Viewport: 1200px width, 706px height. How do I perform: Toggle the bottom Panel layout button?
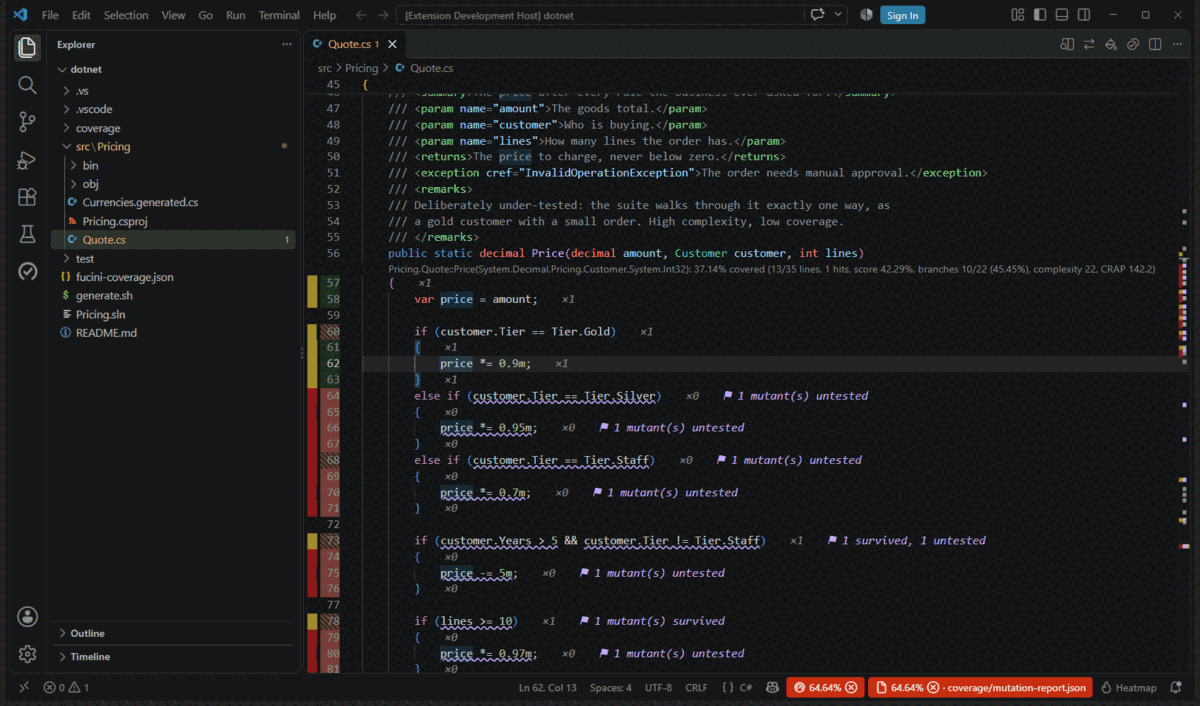tap(1062, 15)
